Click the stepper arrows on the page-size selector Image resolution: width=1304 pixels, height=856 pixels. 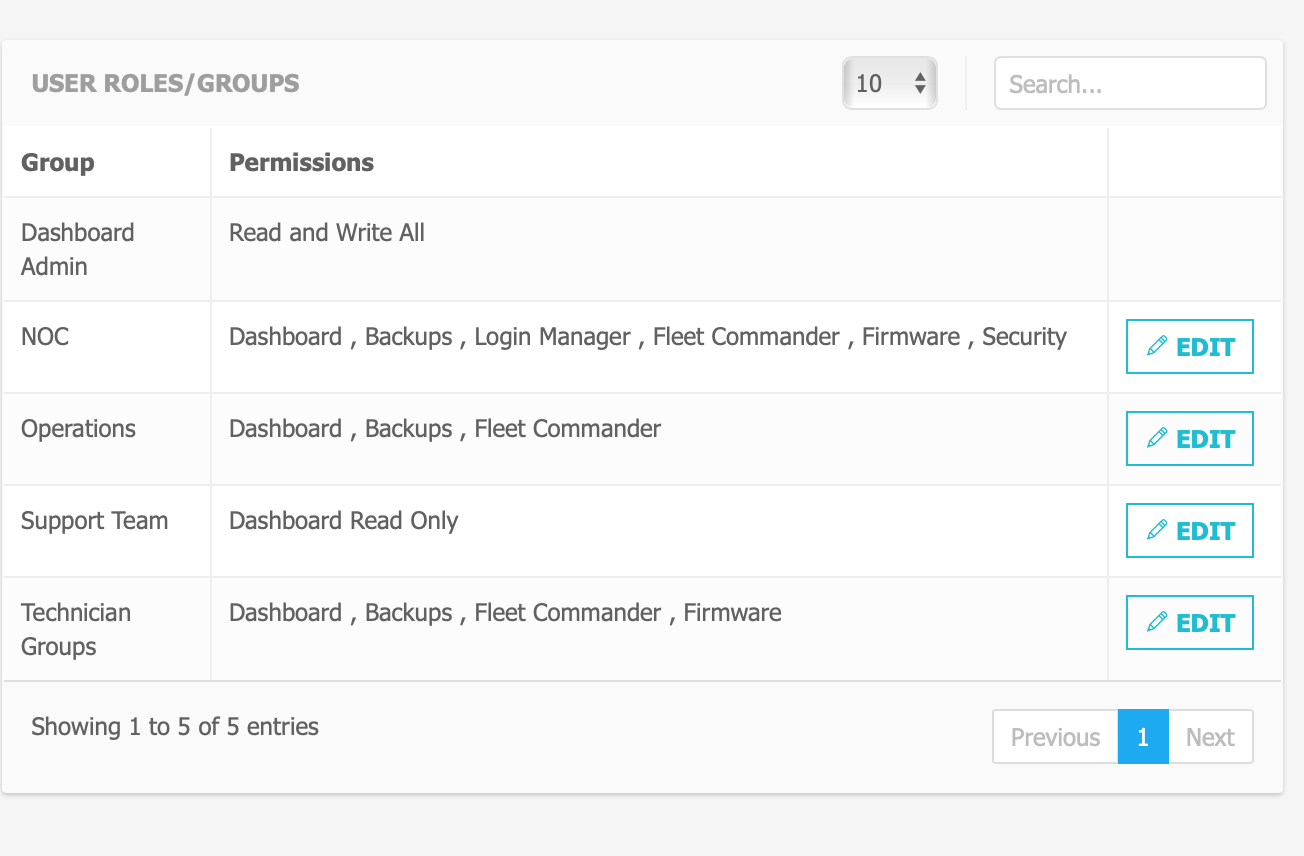click(920, 83)
